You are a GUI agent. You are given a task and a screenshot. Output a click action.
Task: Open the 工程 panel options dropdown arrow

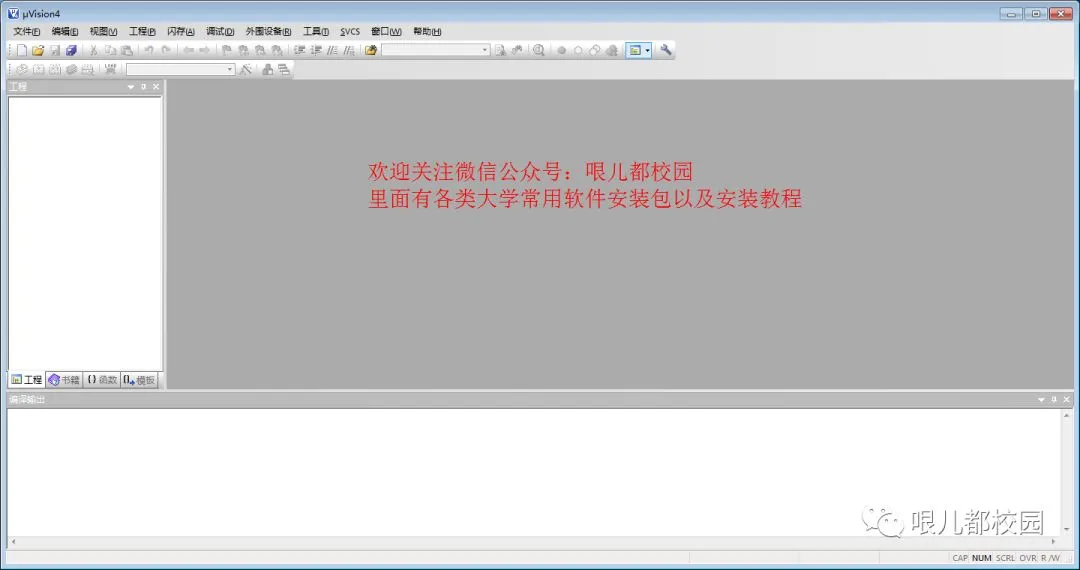pyautogui.click(x=131, y=87)
